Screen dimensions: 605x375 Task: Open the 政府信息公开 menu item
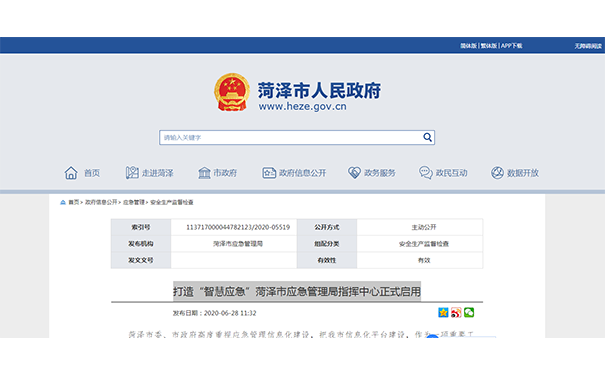coord(302,173)
